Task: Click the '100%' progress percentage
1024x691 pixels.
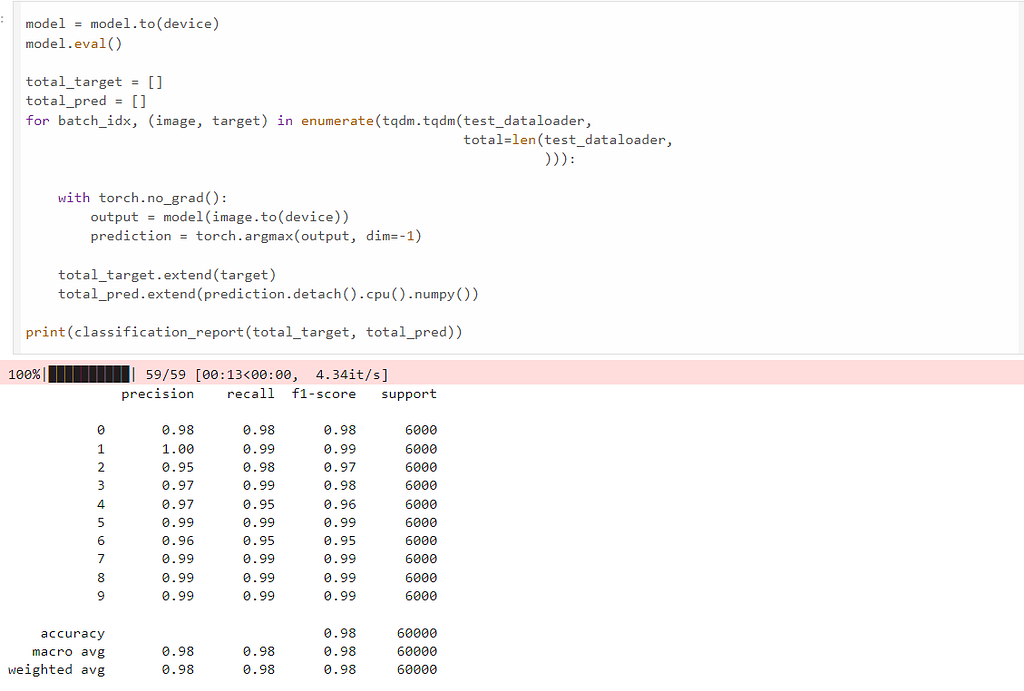Action: pos(24,374)
